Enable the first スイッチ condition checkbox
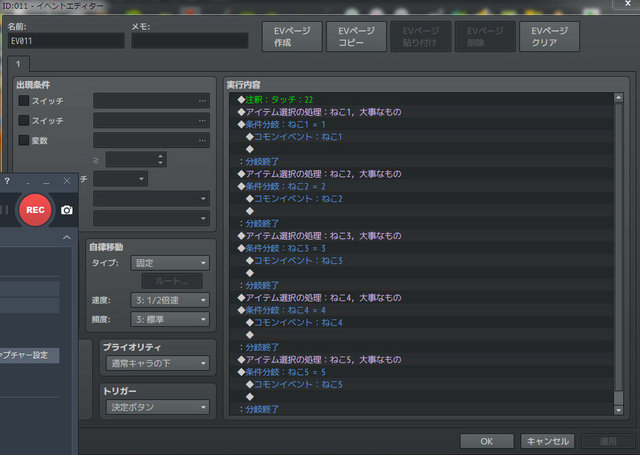 coord(24,100)
